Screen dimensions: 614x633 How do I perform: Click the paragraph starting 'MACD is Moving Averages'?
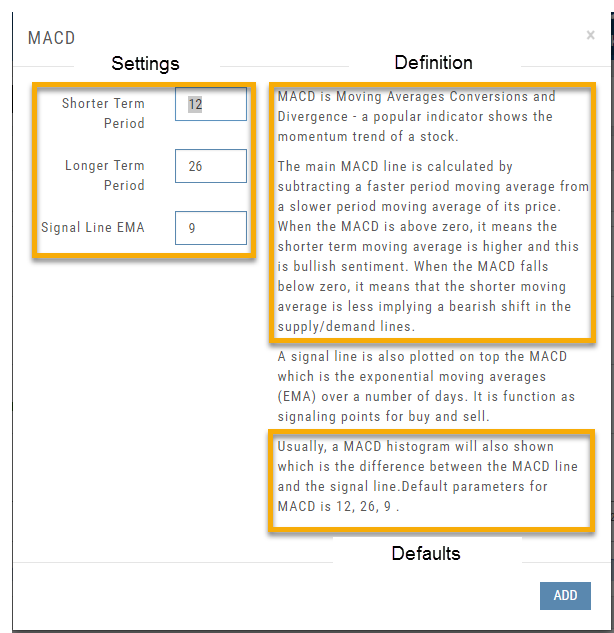(x=430, y=117)
